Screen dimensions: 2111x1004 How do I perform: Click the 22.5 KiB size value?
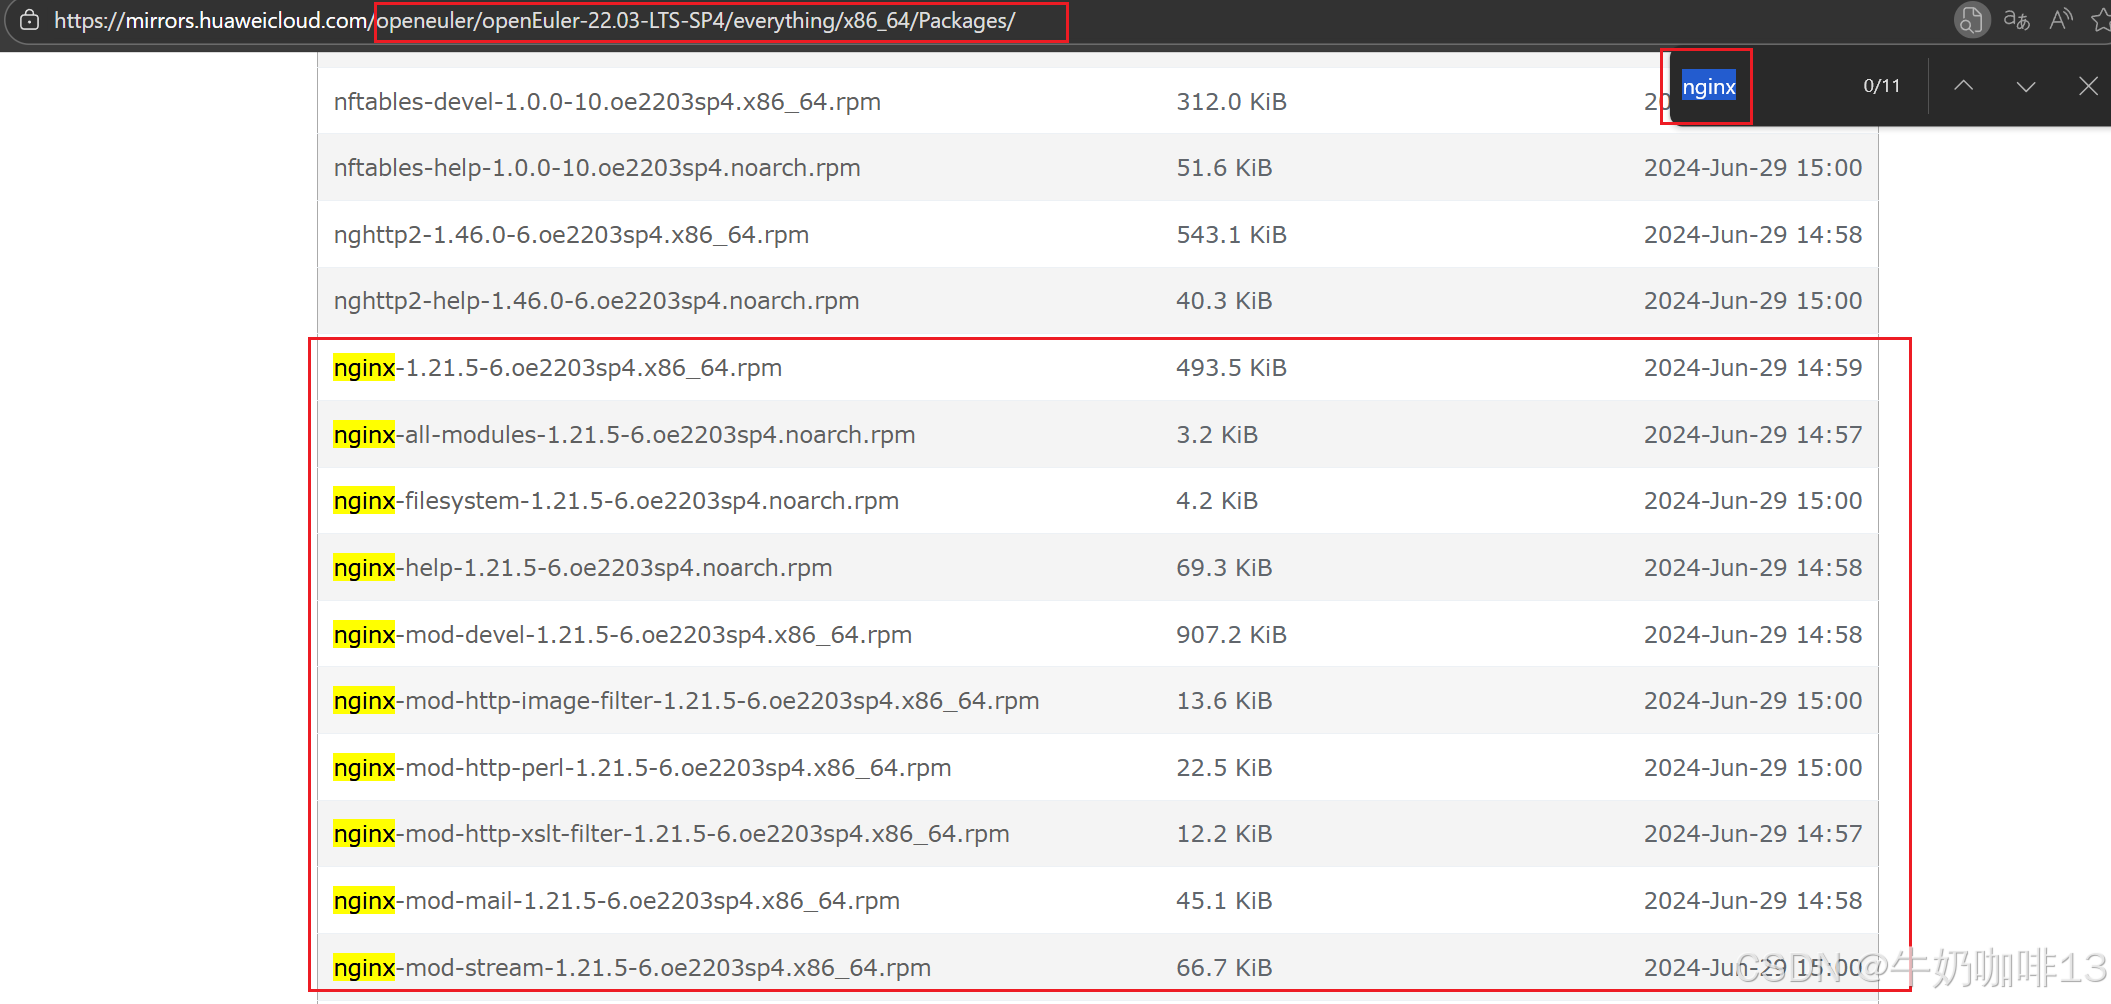(x=1224, y=768)
